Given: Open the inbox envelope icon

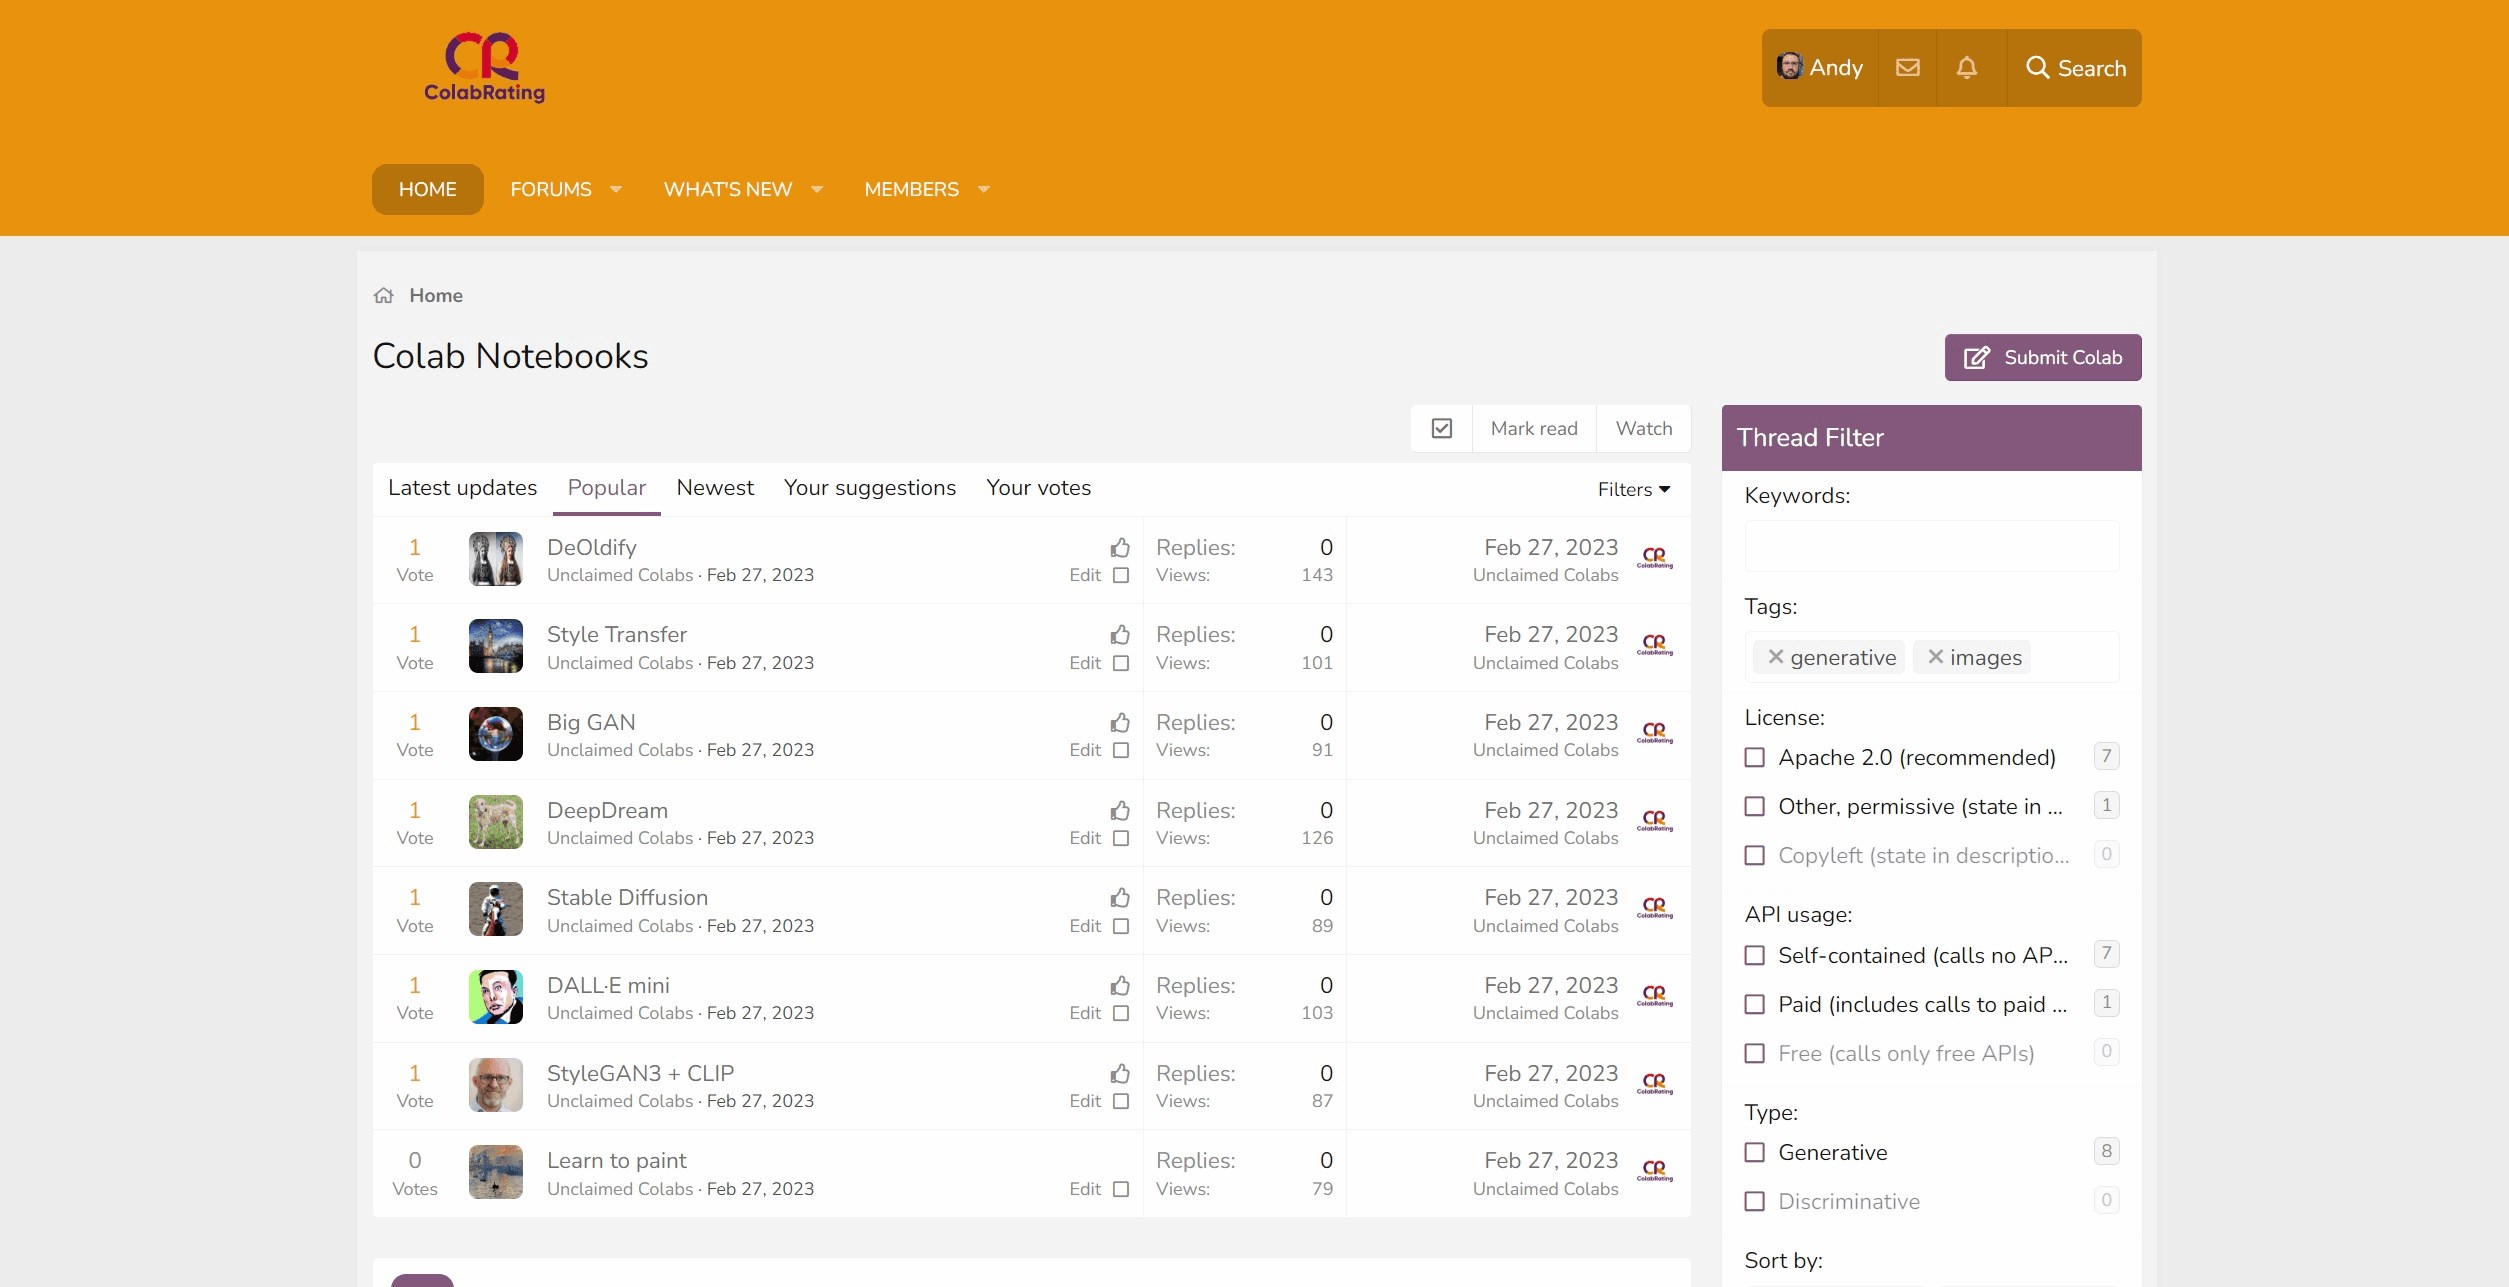Looking at the screenshot, I should click(1907, 68).
